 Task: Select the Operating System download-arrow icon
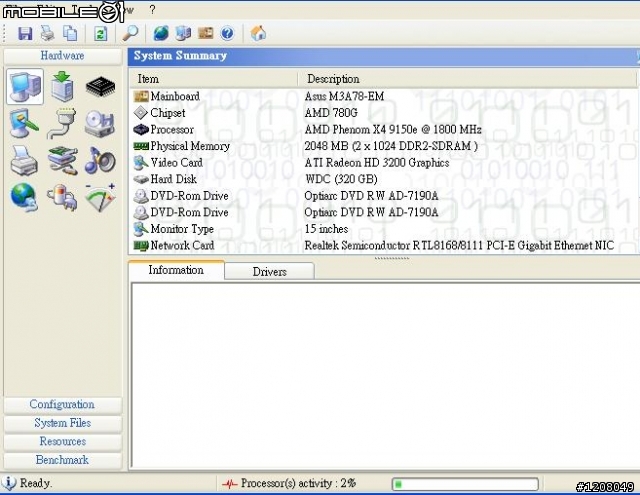(x=62, y=87)
